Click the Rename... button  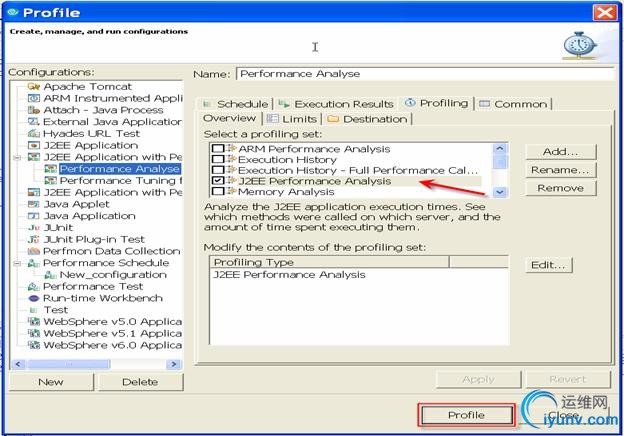561,170
